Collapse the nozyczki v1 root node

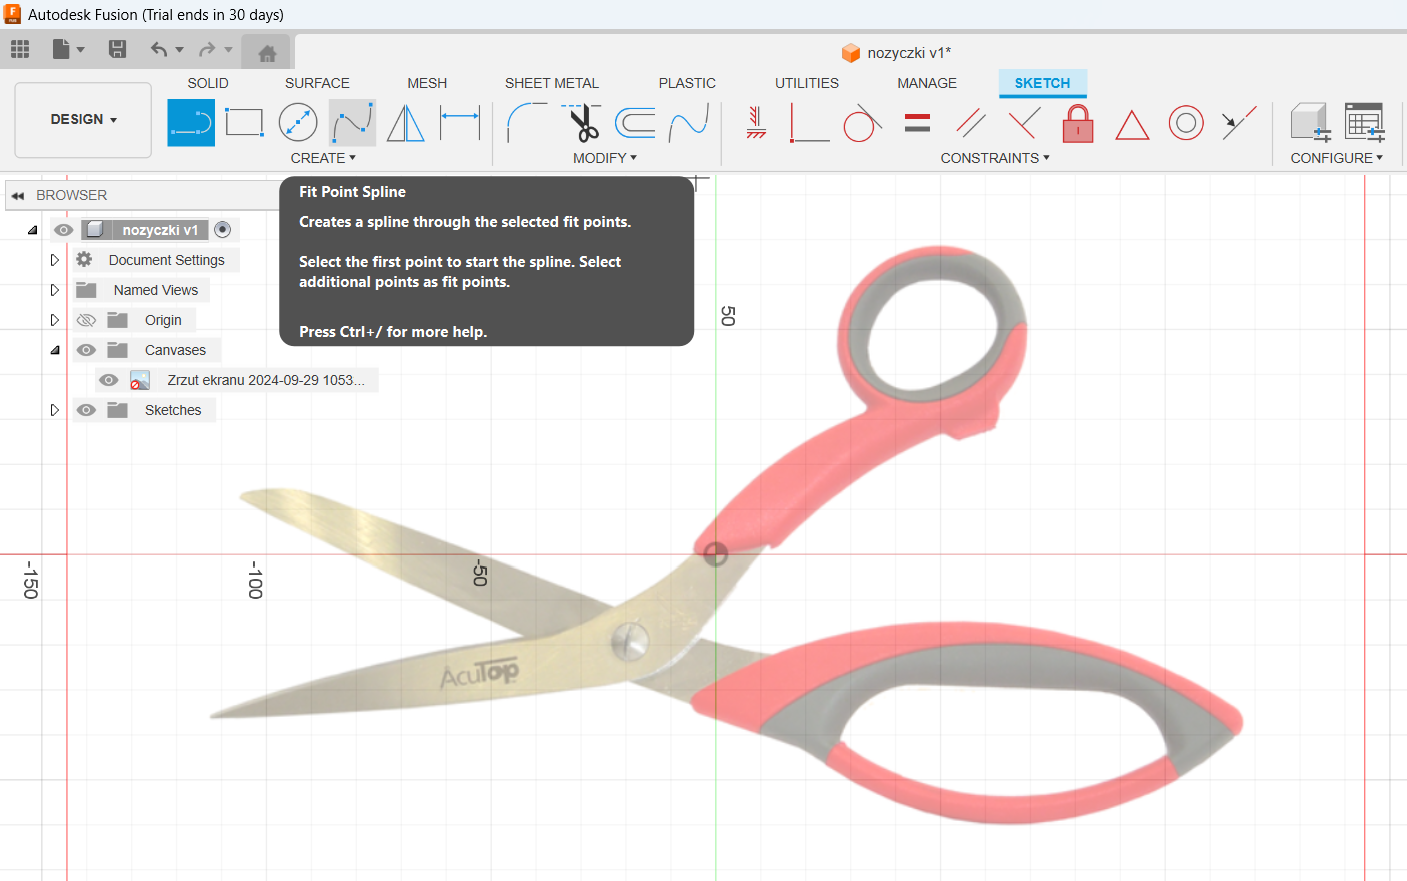(x=33, y=230)
